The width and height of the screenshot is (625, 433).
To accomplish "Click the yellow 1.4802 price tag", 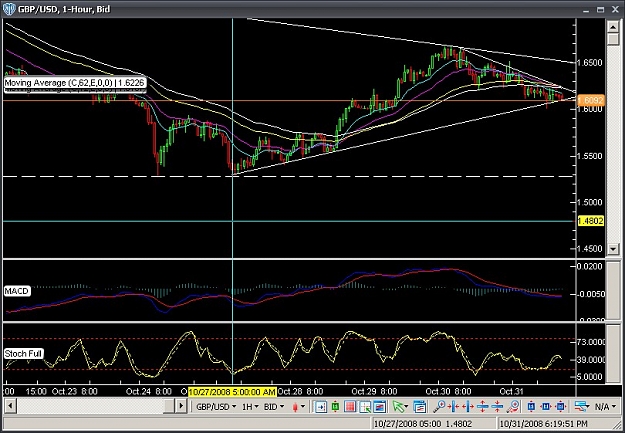I will 591,221.
